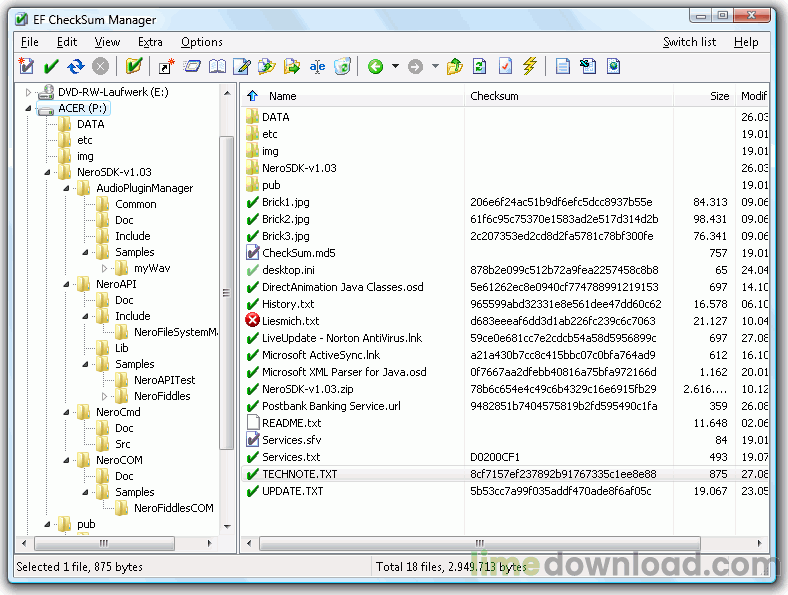The image size is (788, 595).
Task: Click the document with globe icon
Action: [614, 66]
